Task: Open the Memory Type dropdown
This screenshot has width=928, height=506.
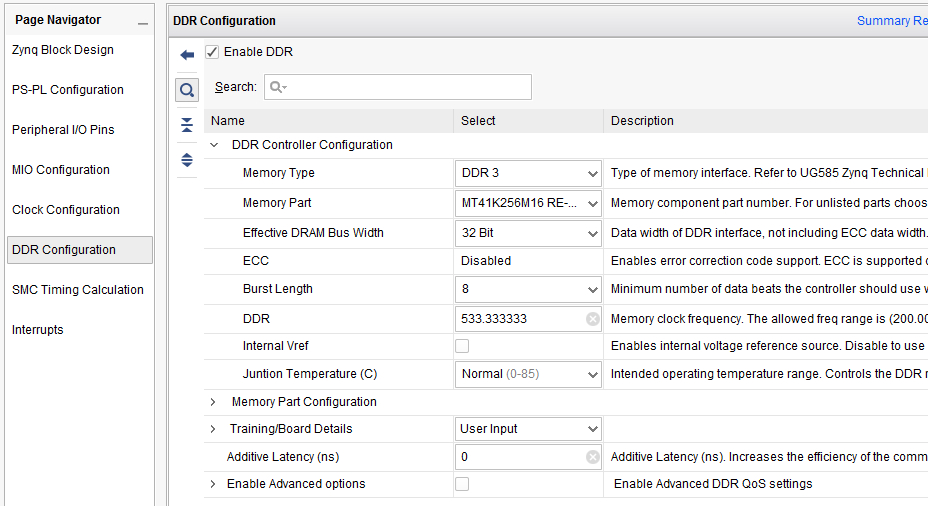Action: click(x=528, y=173)
